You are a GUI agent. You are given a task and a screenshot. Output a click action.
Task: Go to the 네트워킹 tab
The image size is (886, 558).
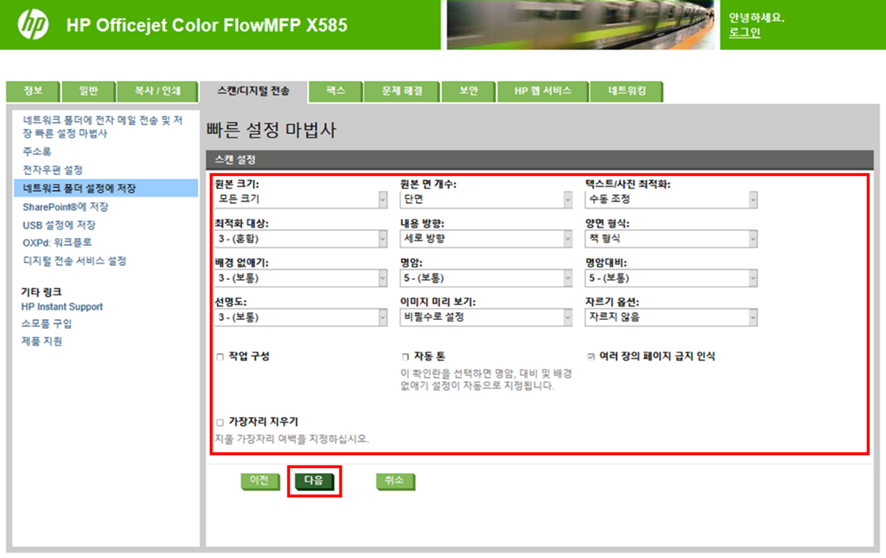tap(626, 91)
